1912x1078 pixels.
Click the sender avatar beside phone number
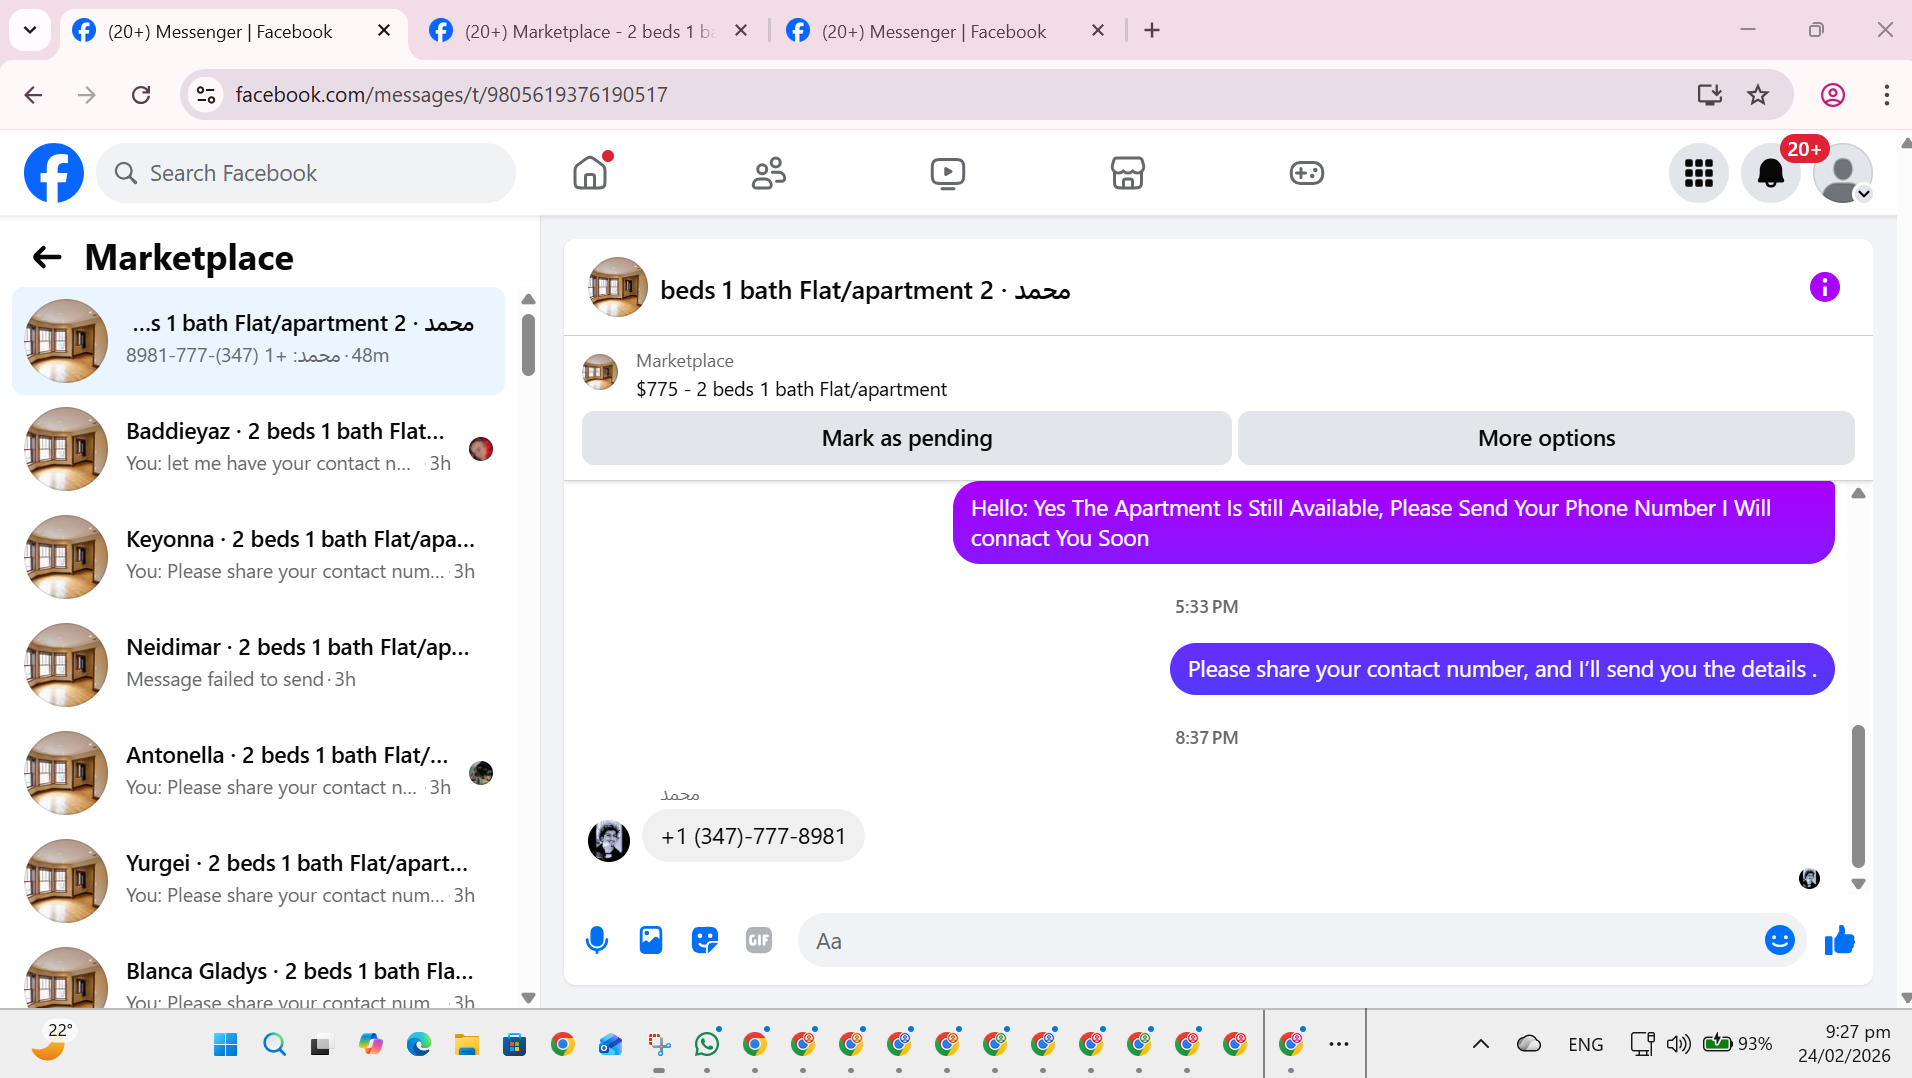click(x=608, y=841)
